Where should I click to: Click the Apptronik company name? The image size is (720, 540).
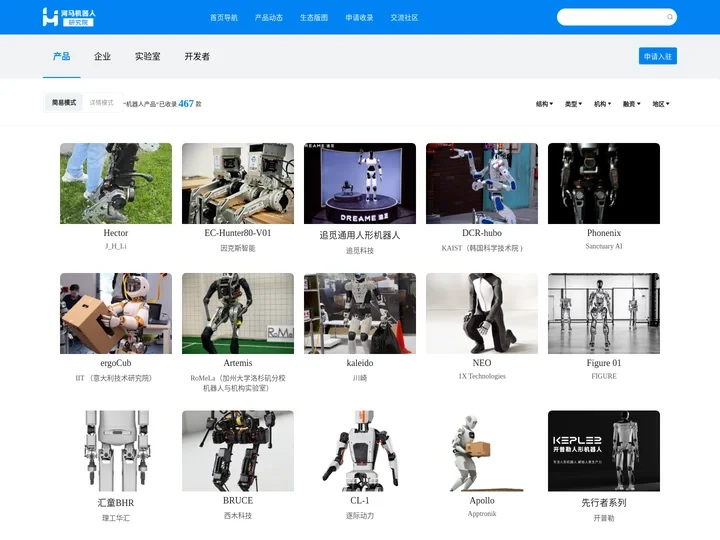482,514
